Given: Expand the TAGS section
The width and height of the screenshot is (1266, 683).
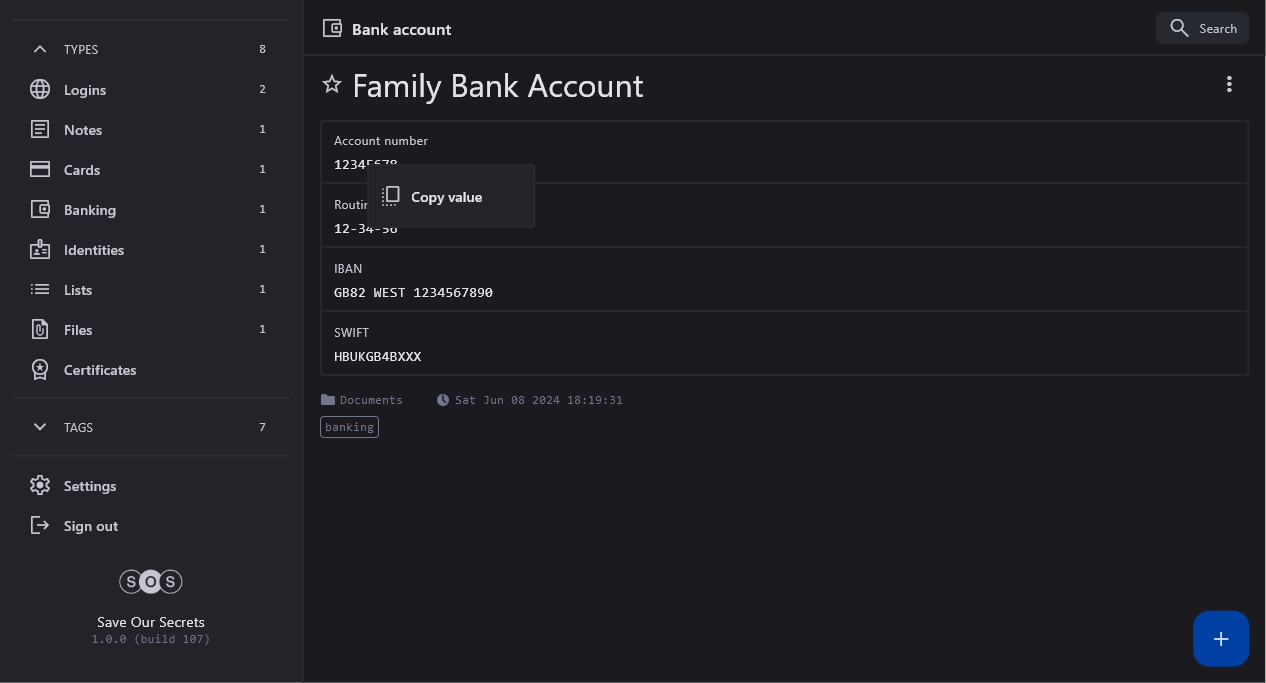Looking at the screenshot, I should (x=40, y=427).
